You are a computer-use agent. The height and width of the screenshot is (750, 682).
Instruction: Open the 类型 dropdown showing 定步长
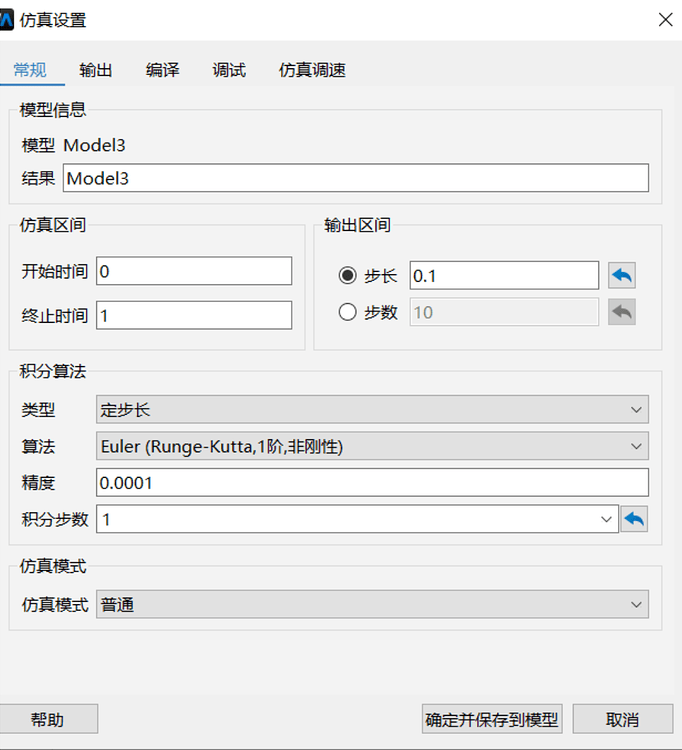coord(372,409)
